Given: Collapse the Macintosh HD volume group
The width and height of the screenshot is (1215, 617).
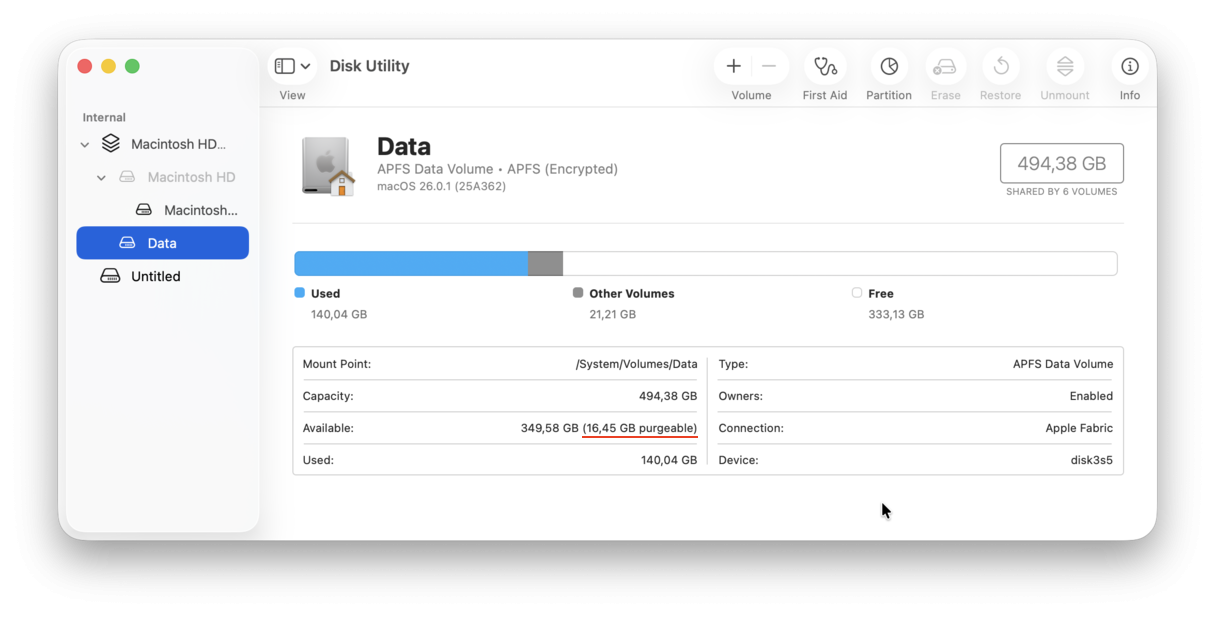Looking at the screenshot, I should click(100, 176).
